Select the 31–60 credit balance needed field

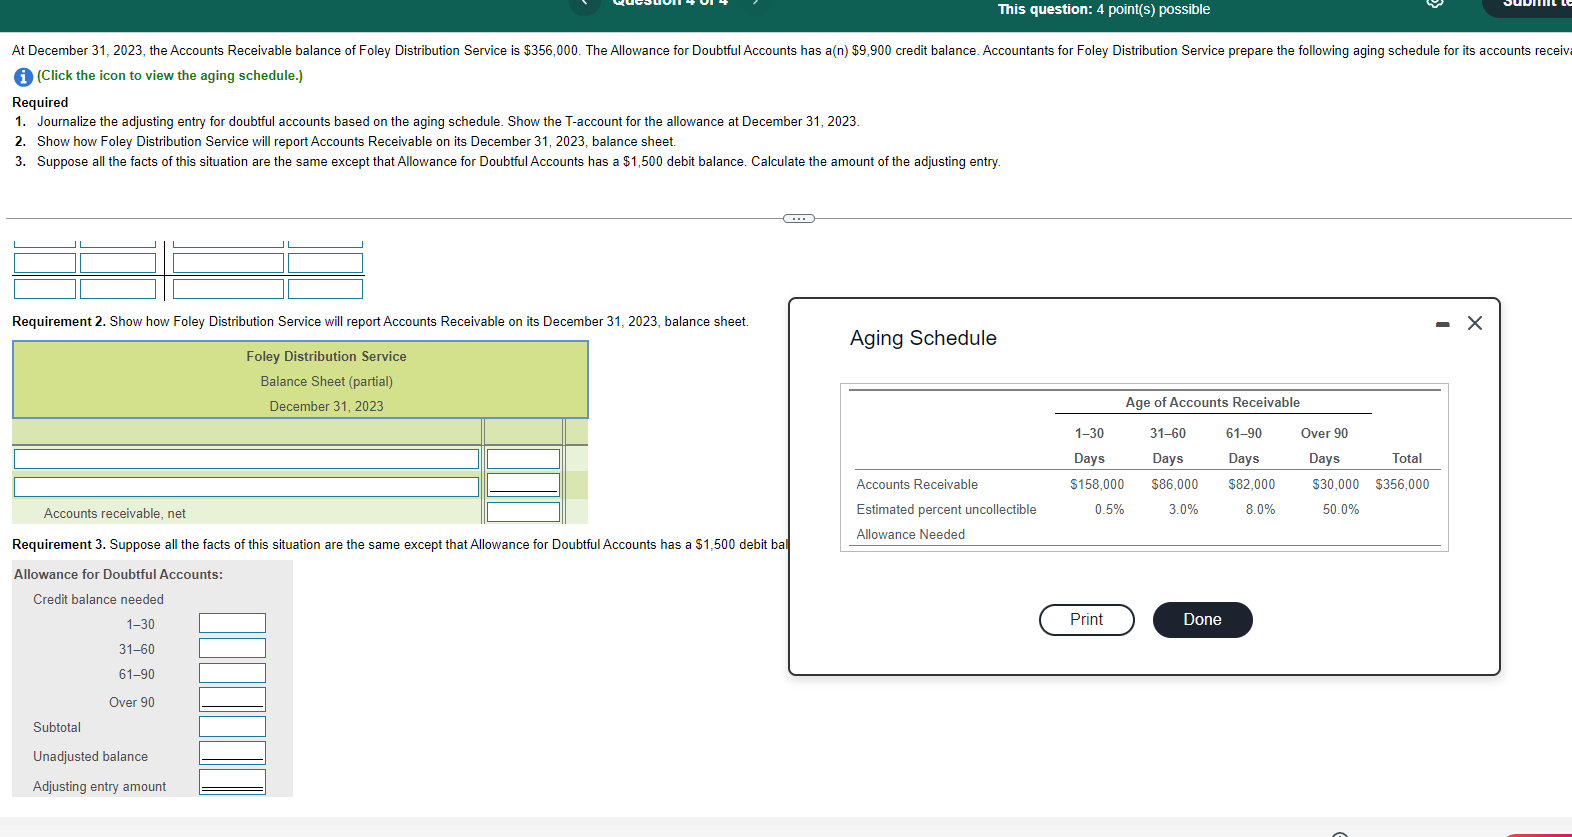[x=232, y=649]
